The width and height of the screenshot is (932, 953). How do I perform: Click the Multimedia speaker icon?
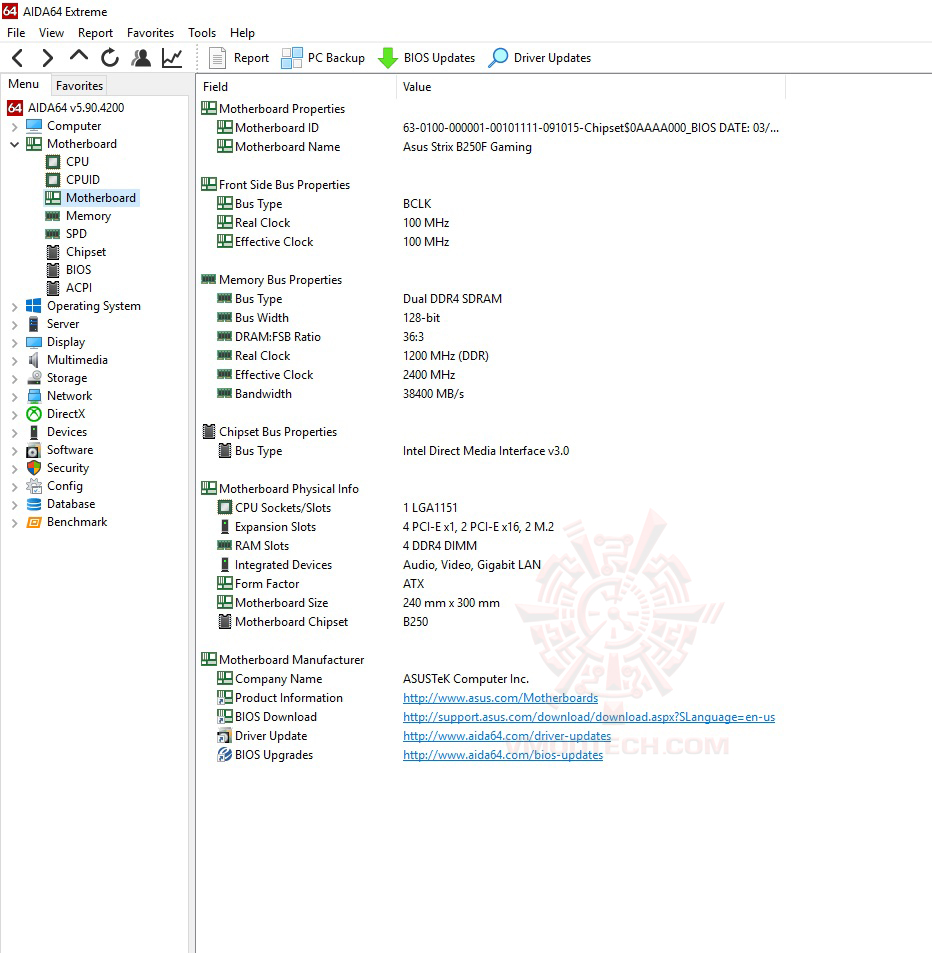[33, 360]
